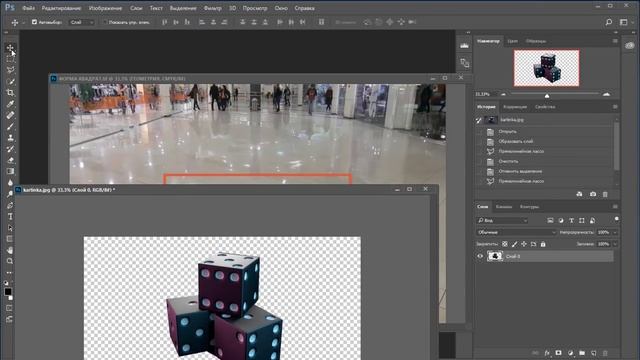Switch to the Каналы tab
This screenshot has width=640, height=360.
pos(504,207)
